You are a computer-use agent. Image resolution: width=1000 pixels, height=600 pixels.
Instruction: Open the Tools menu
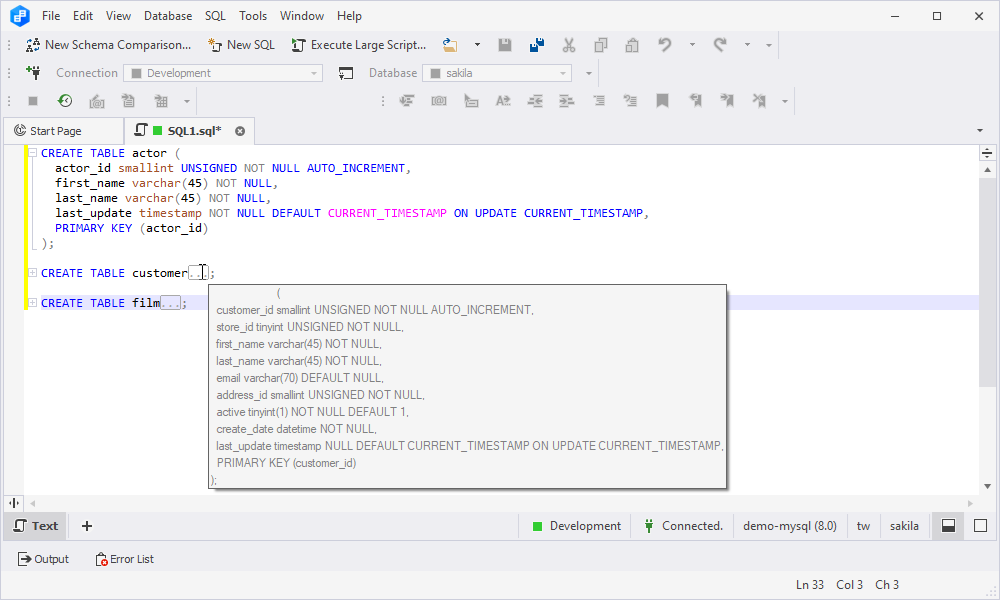tap(253, 16)
